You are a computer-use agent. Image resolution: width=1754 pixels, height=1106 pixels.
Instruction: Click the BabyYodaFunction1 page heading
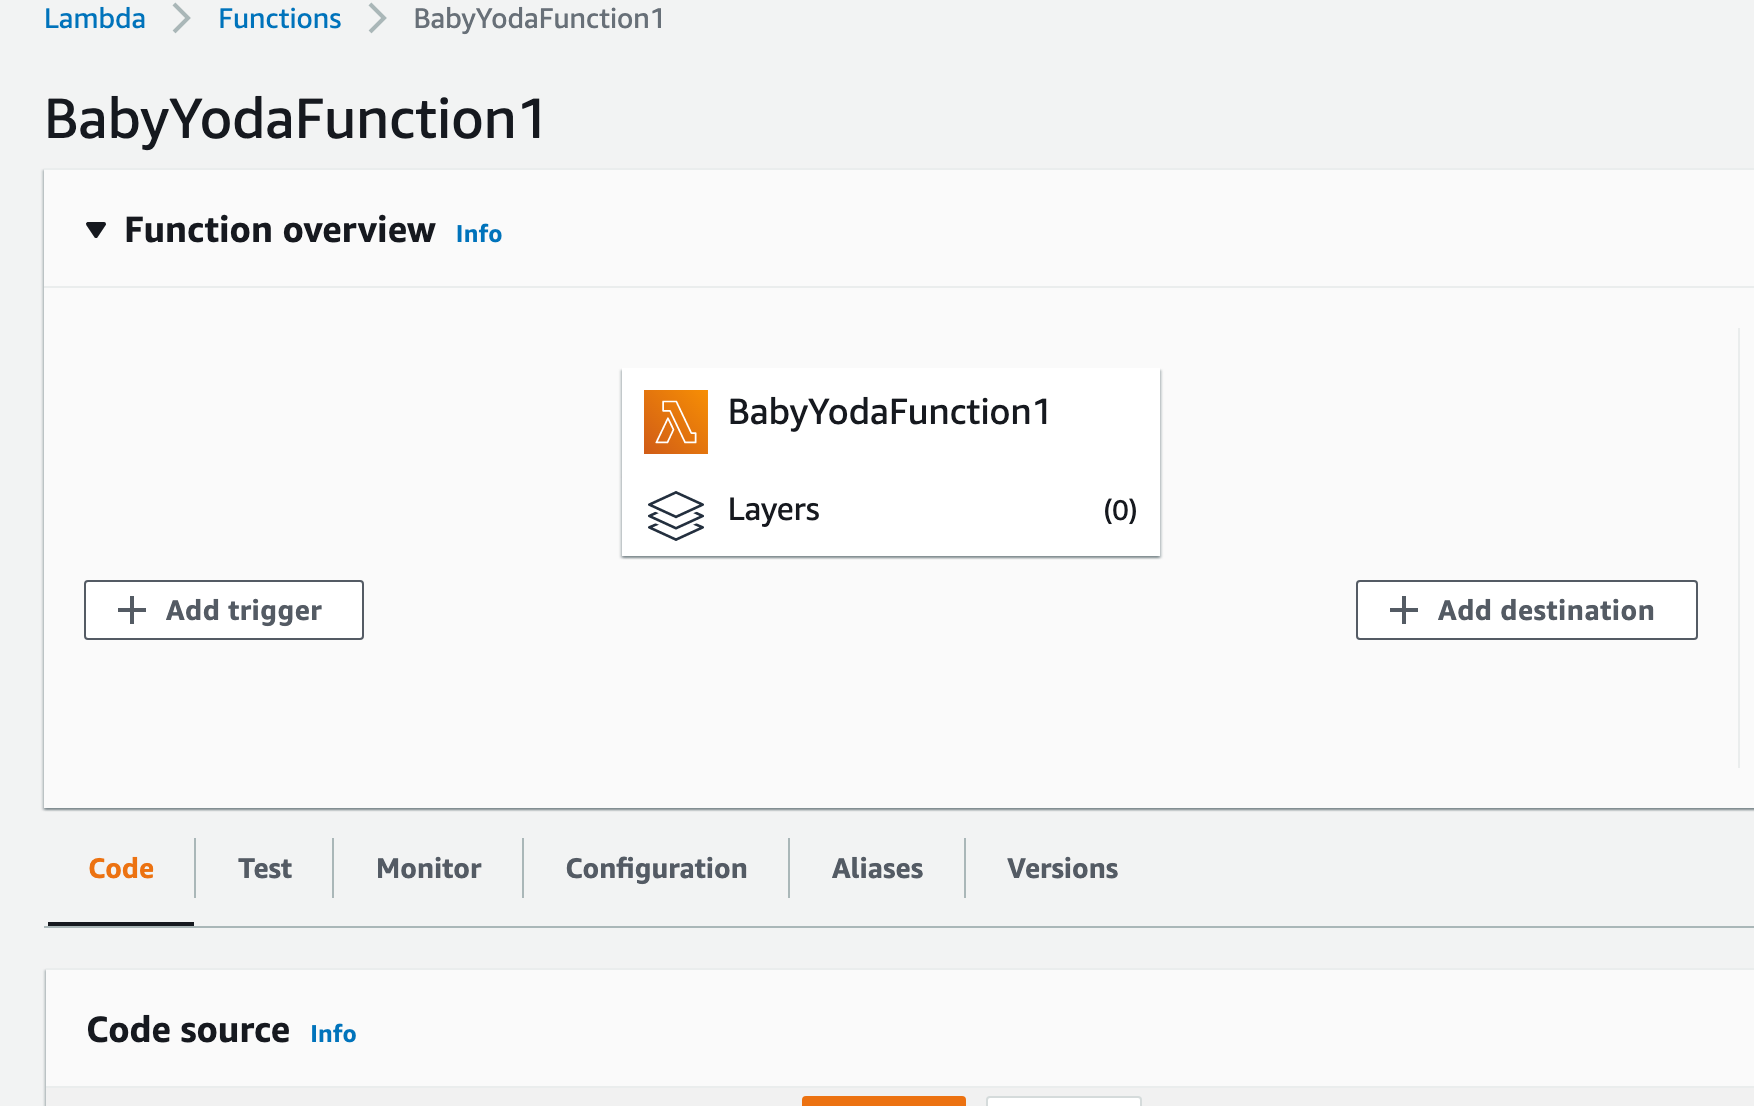pos(296,119)
